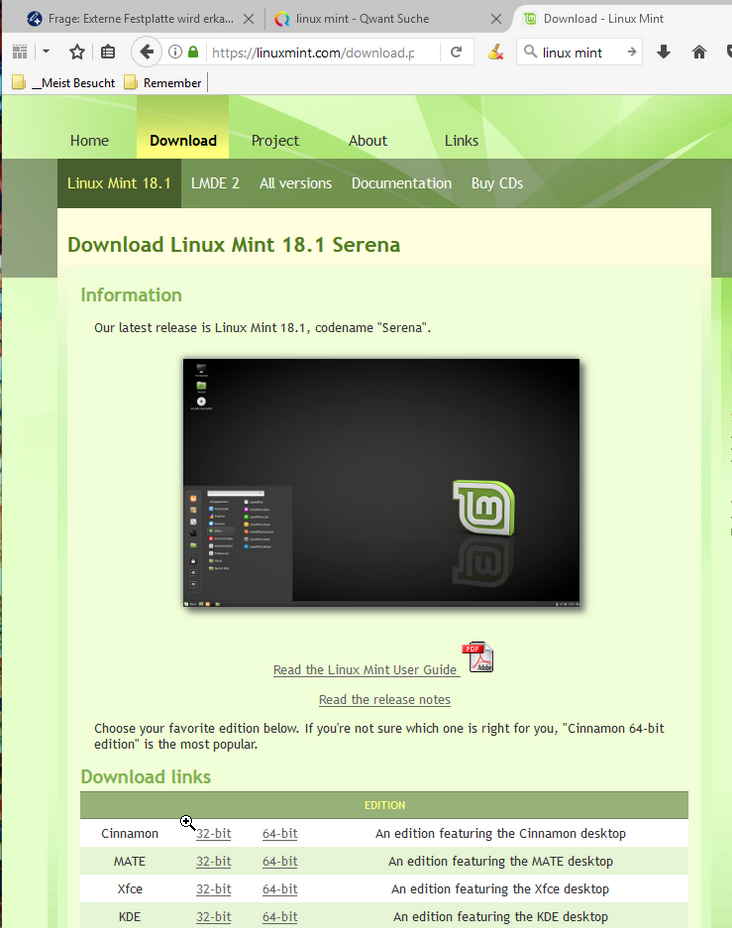
Task: Click the 'Information' heading
Action: (131, 295)
